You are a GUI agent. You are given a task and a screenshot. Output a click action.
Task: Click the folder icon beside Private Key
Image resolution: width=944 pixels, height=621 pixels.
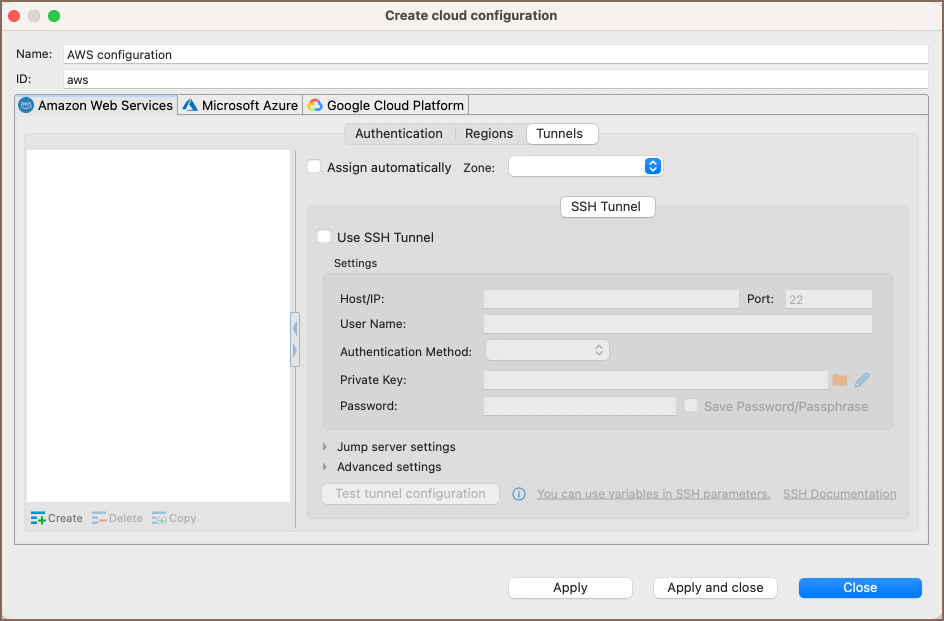pos(840,380)
